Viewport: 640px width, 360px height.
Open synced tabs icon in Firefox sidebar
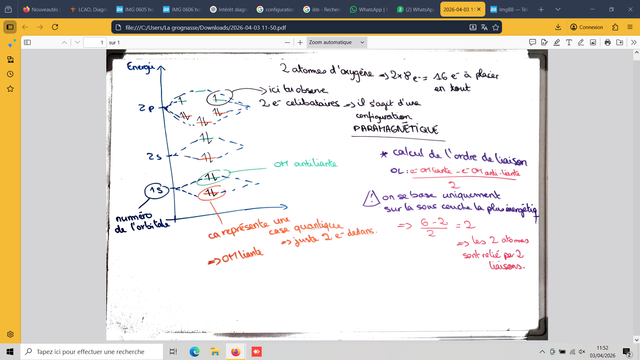click(x=11, y=60)
